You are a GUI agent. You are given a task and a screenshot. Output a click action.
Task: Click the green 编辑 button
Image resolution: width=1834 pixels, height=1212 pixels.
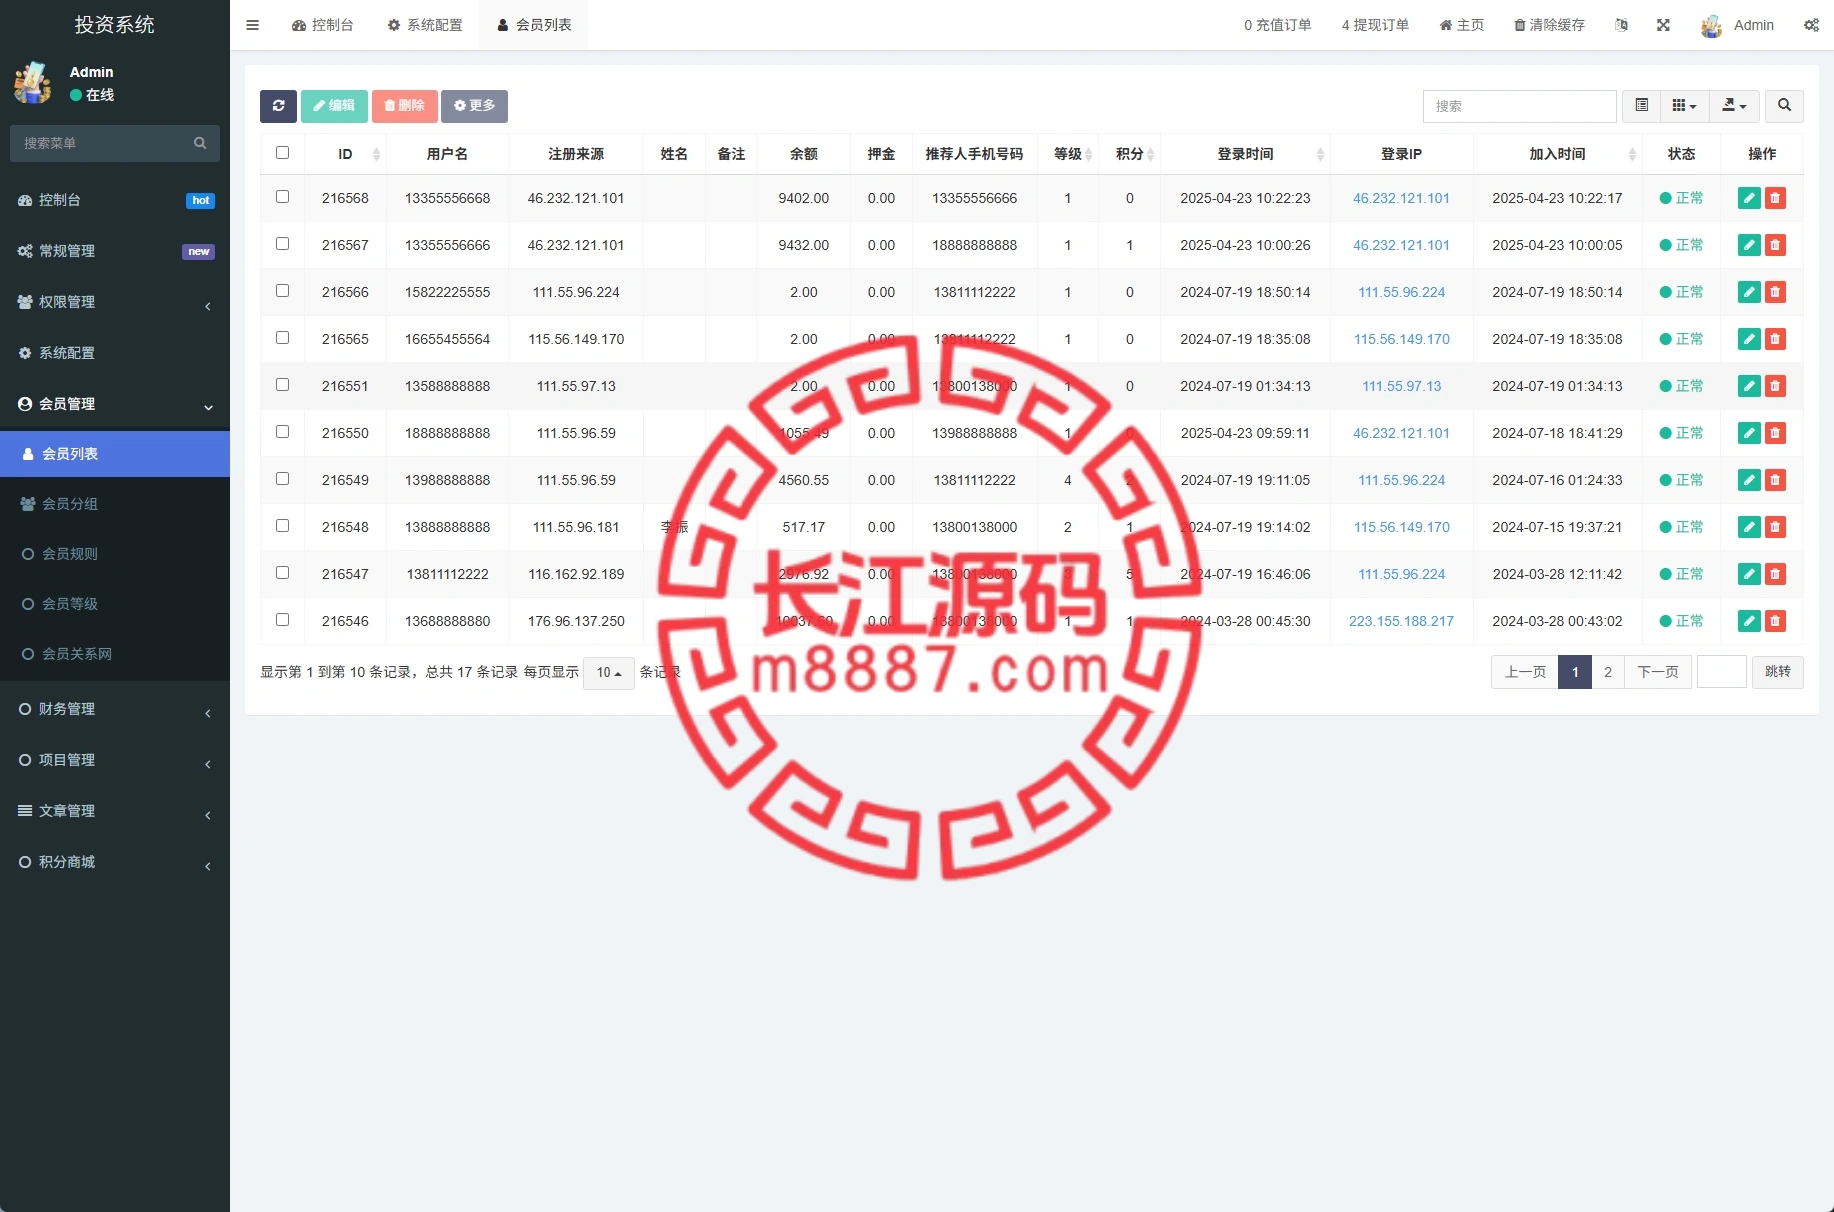click(x=334, y=106)
